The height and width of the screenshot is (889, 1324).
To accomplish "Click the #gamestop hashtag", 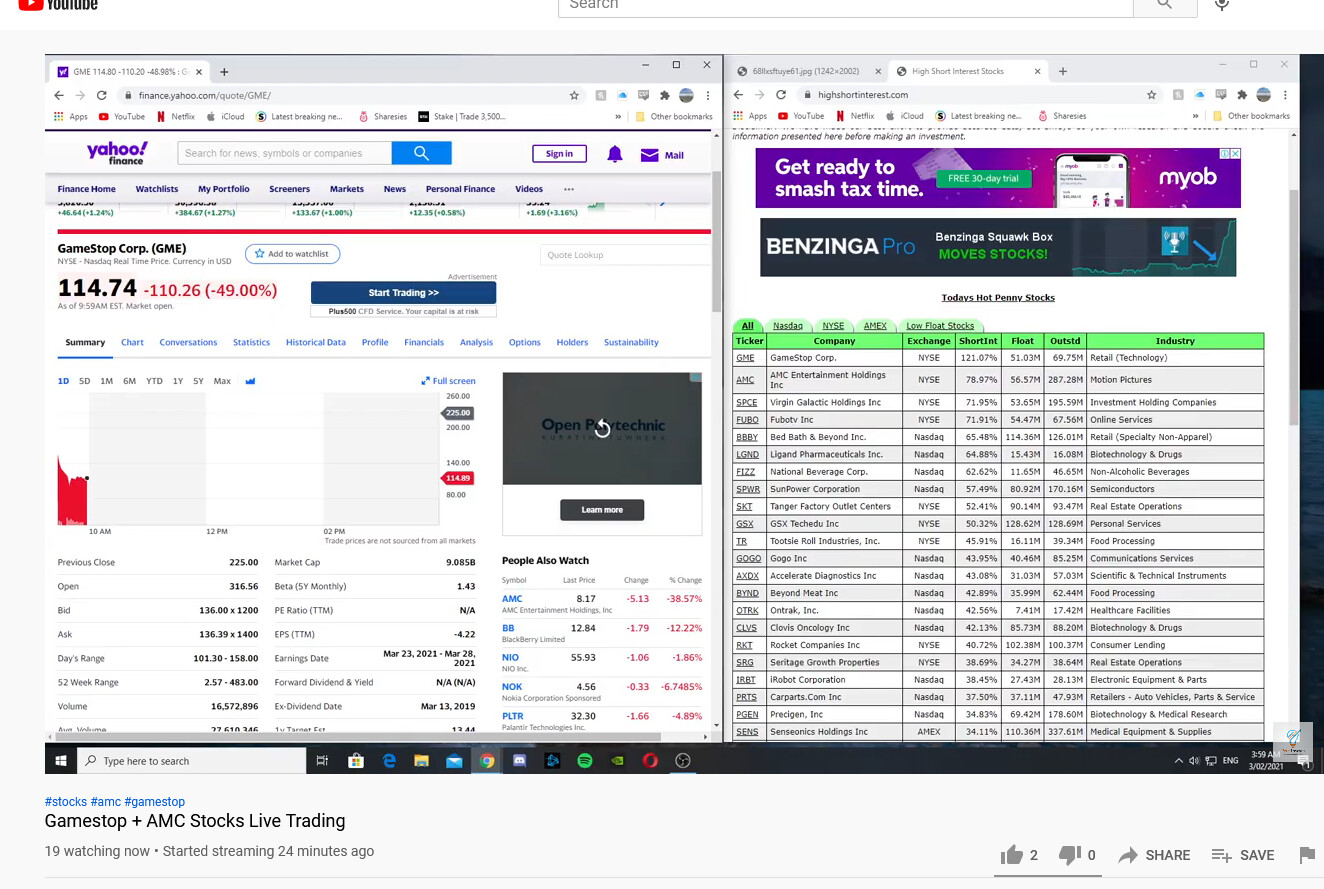I will point(154,802).
